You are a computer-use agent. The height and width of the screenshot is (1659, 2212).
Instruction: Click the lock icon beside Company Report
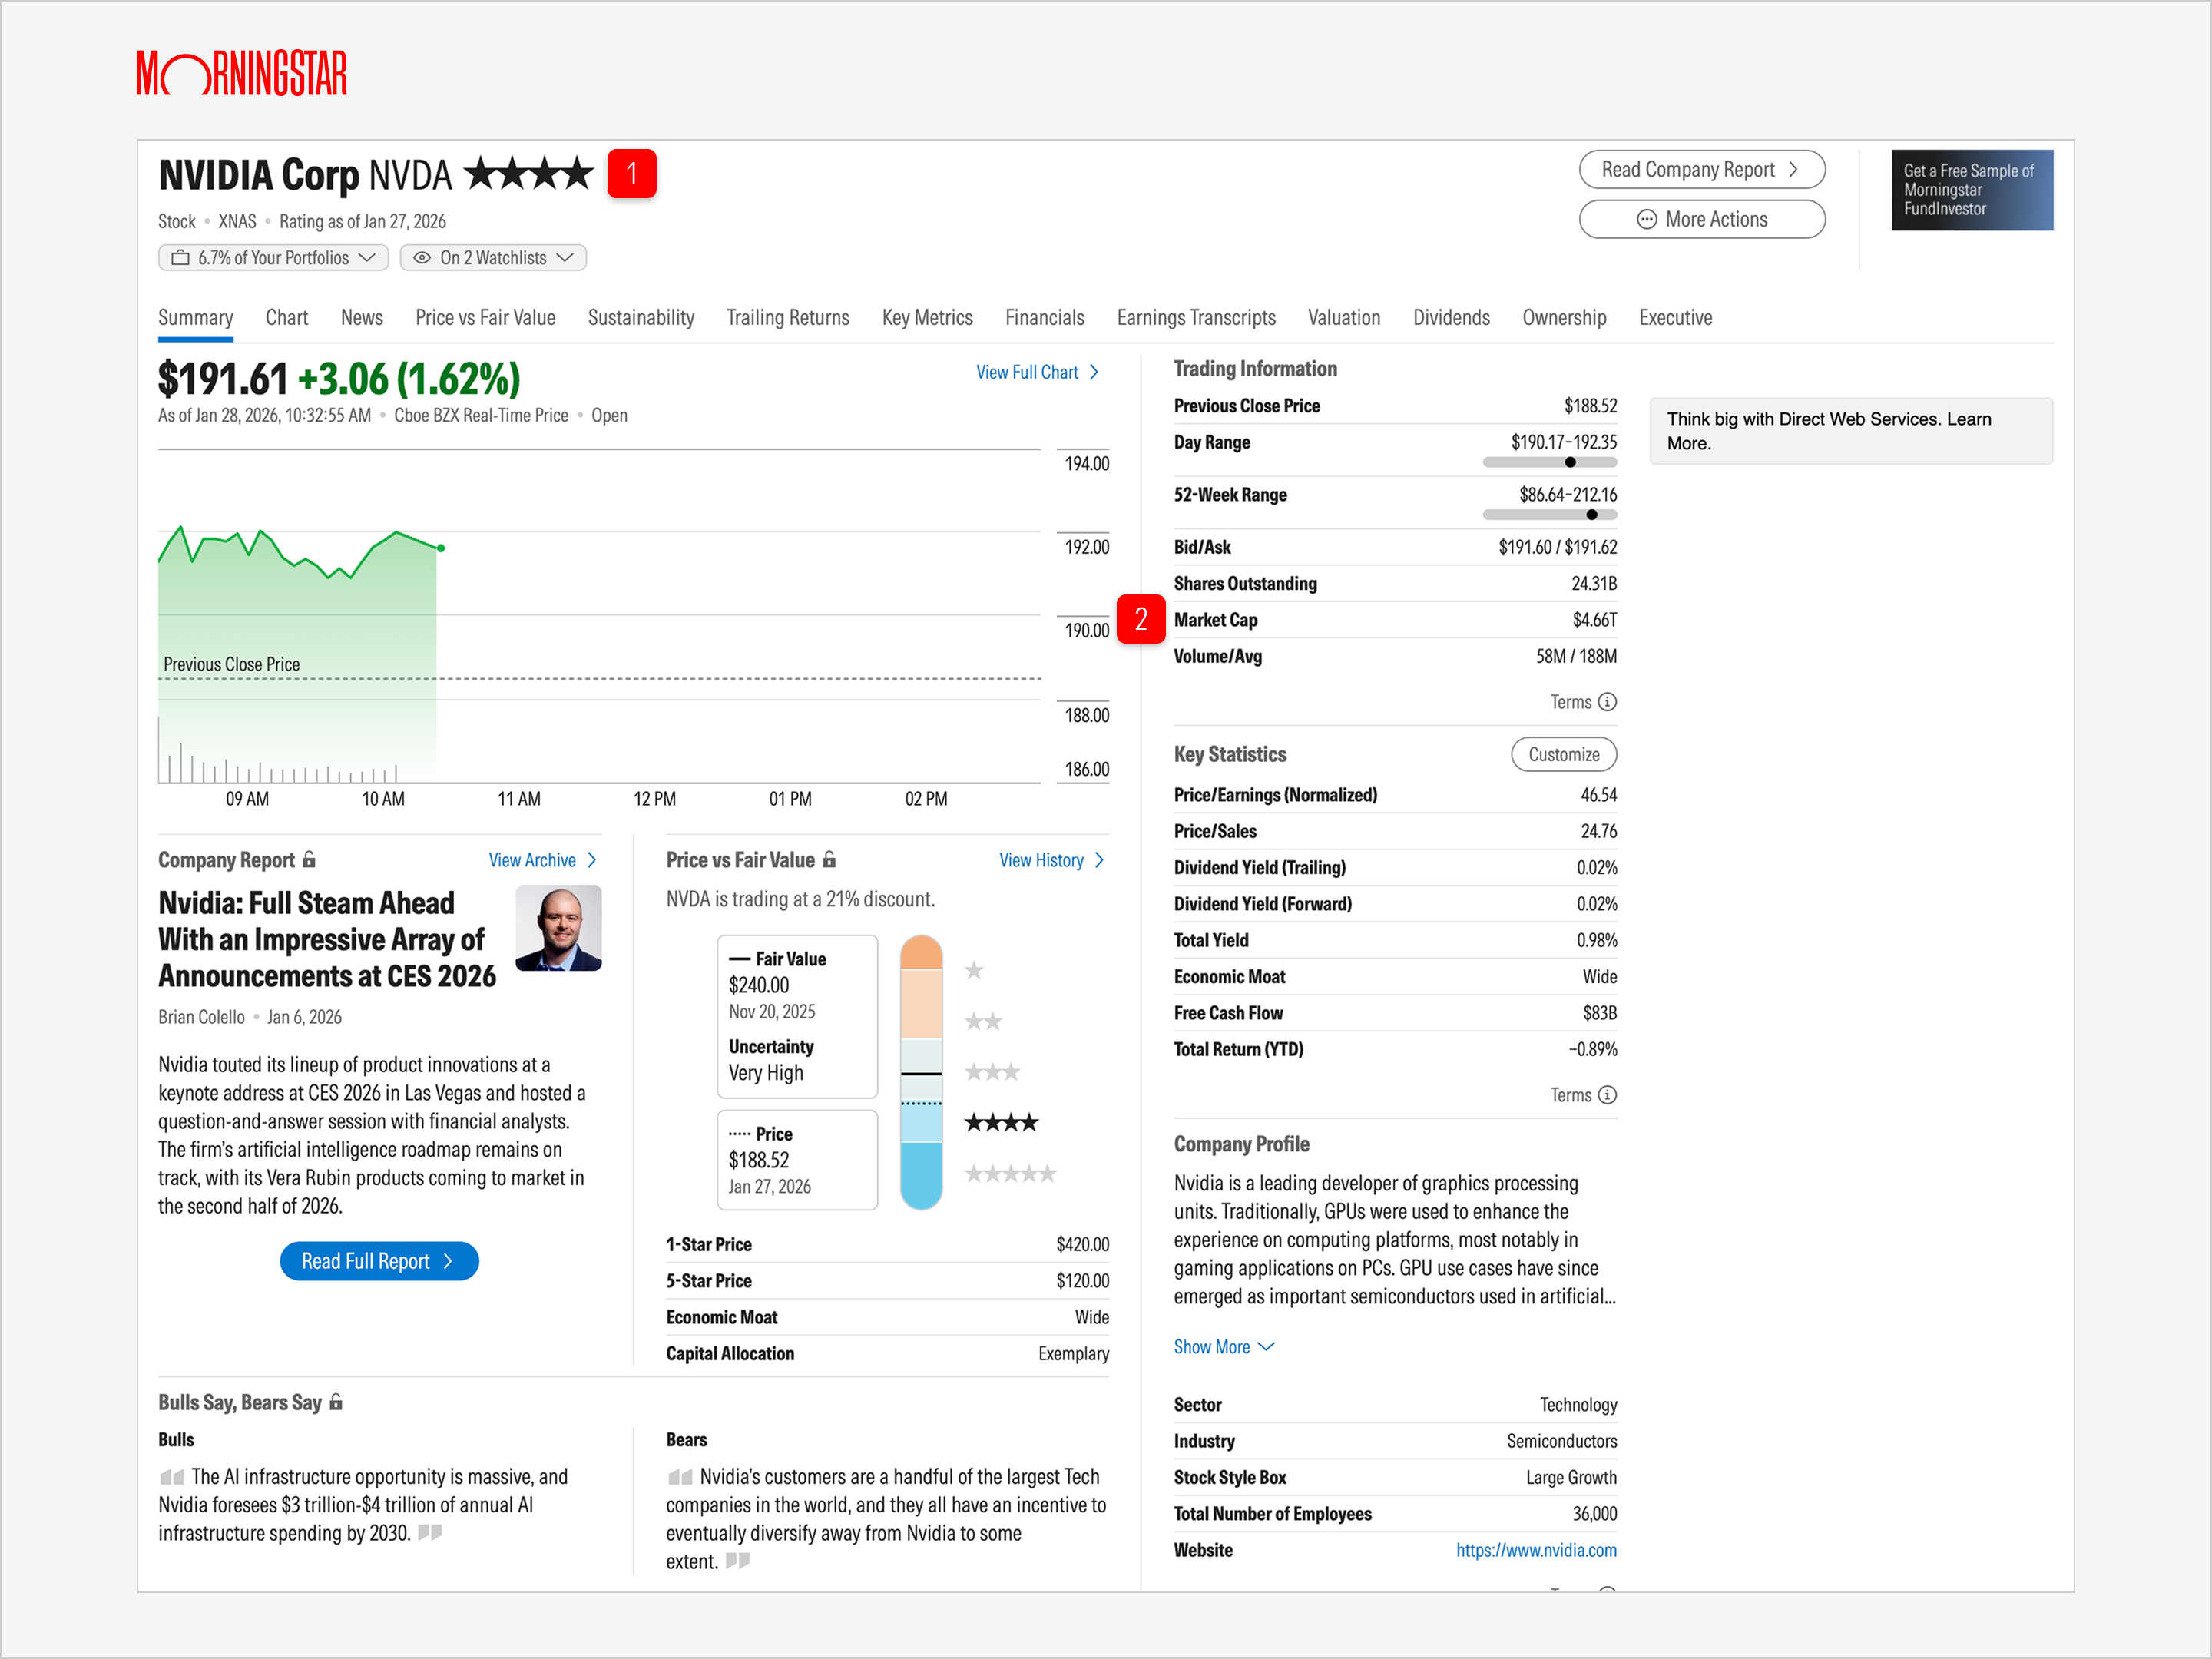[x=309, y=860]
